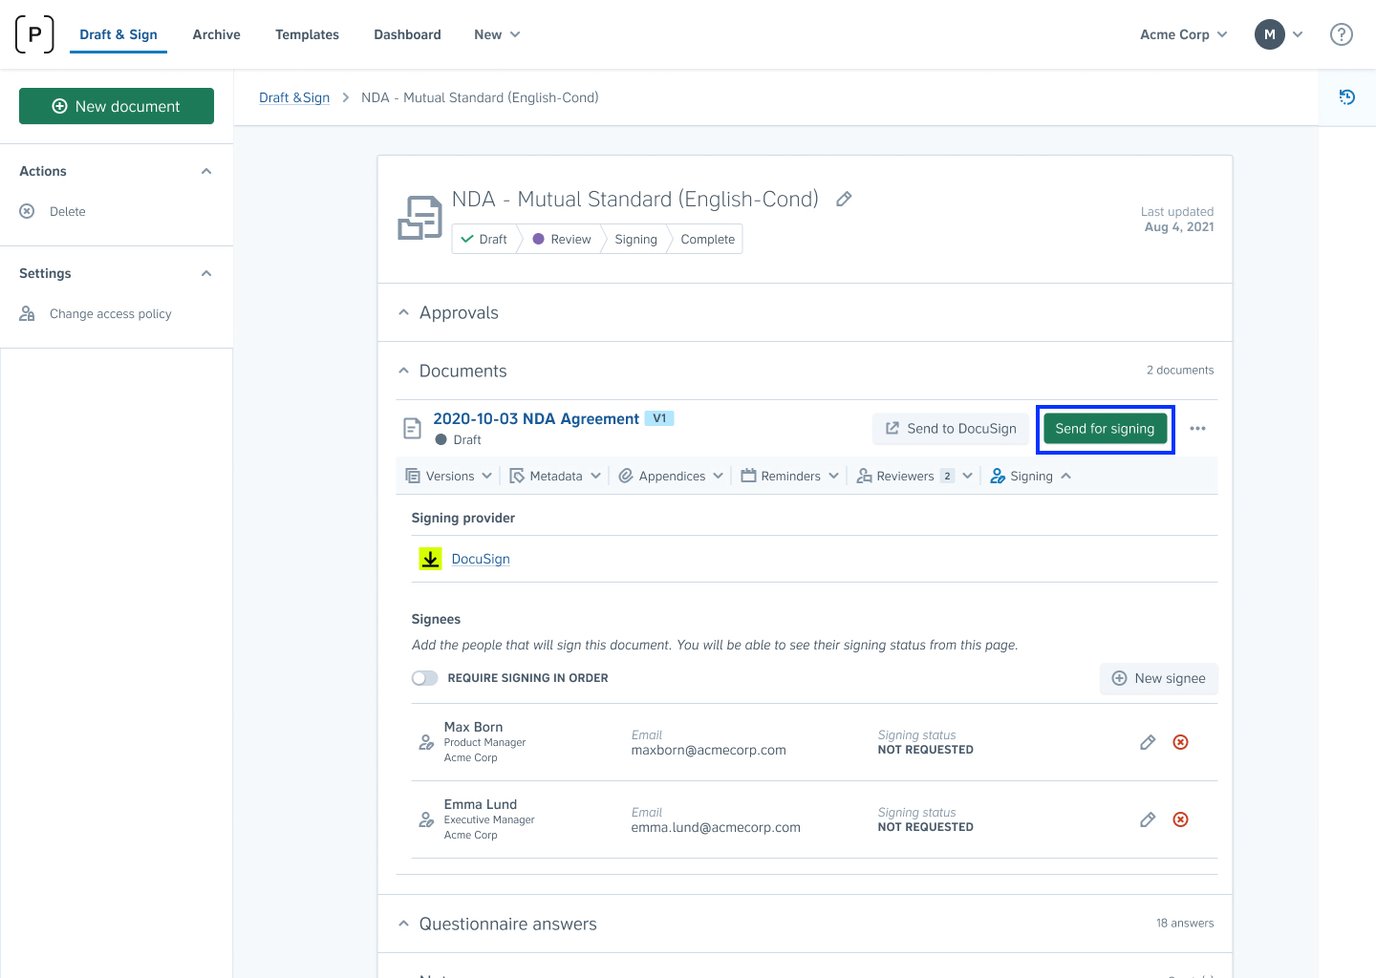Open the Dashboard tab
Viewport: 1376px width, 978px height.
tap(406, 34)
